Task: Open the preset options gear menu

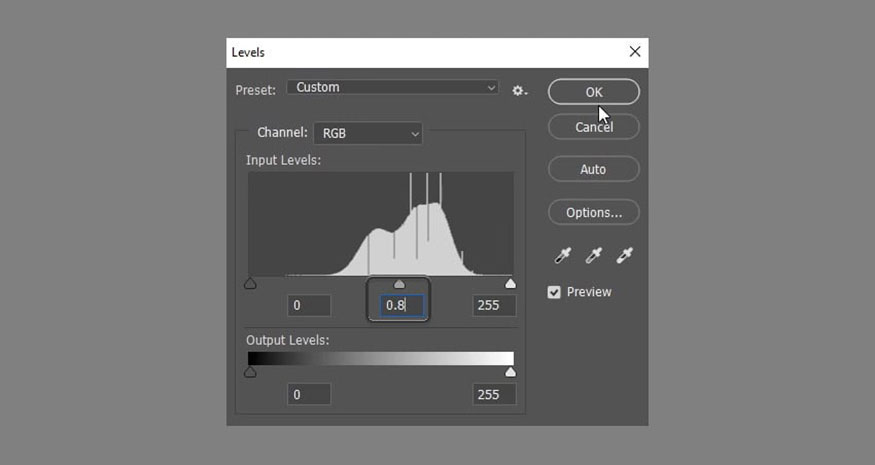Action: (520, 90)
